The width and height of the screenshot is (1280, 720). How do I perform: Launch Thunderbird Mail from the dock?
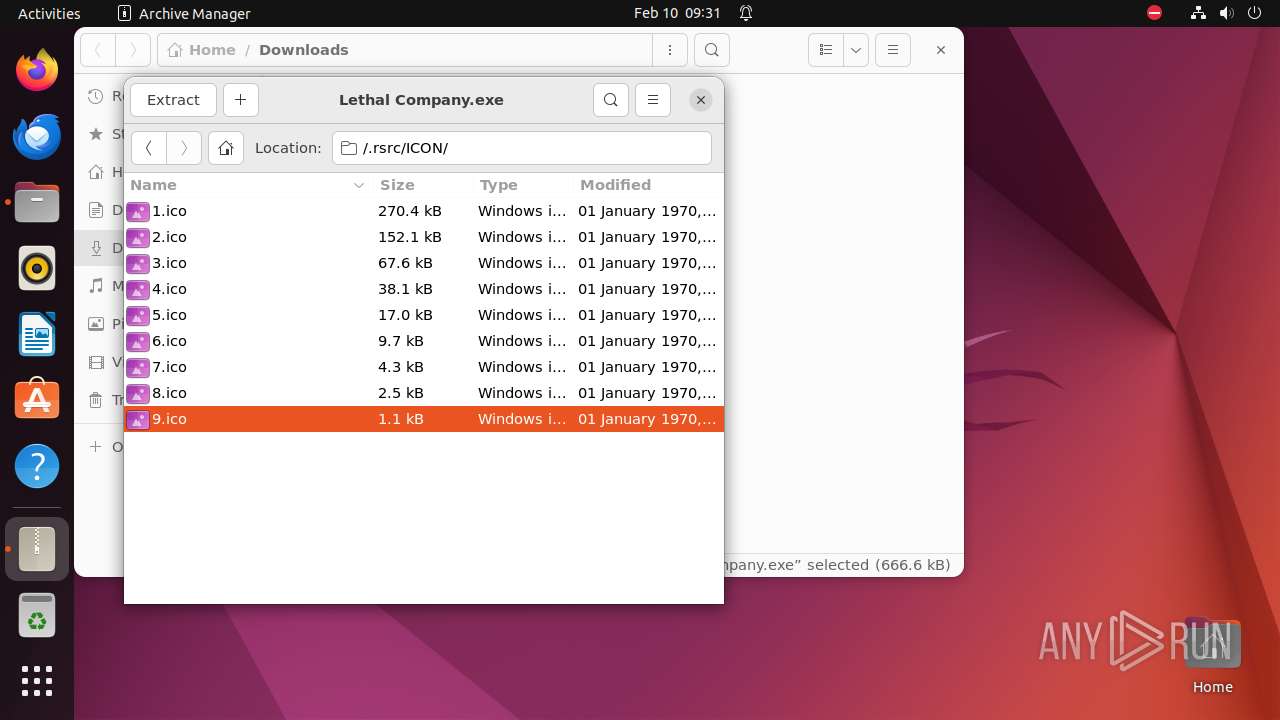click(x=37, y=136)
